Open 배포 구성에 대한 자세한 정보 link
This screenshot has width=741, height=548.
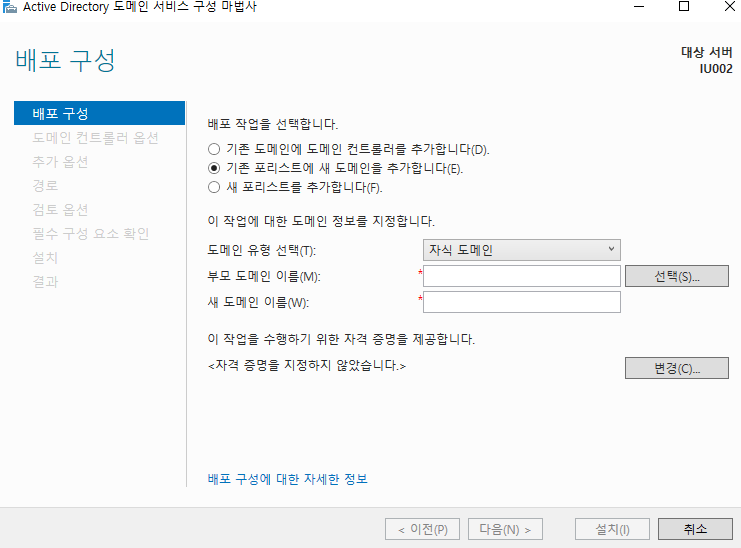pyautogui.click(x=287, y=479)
